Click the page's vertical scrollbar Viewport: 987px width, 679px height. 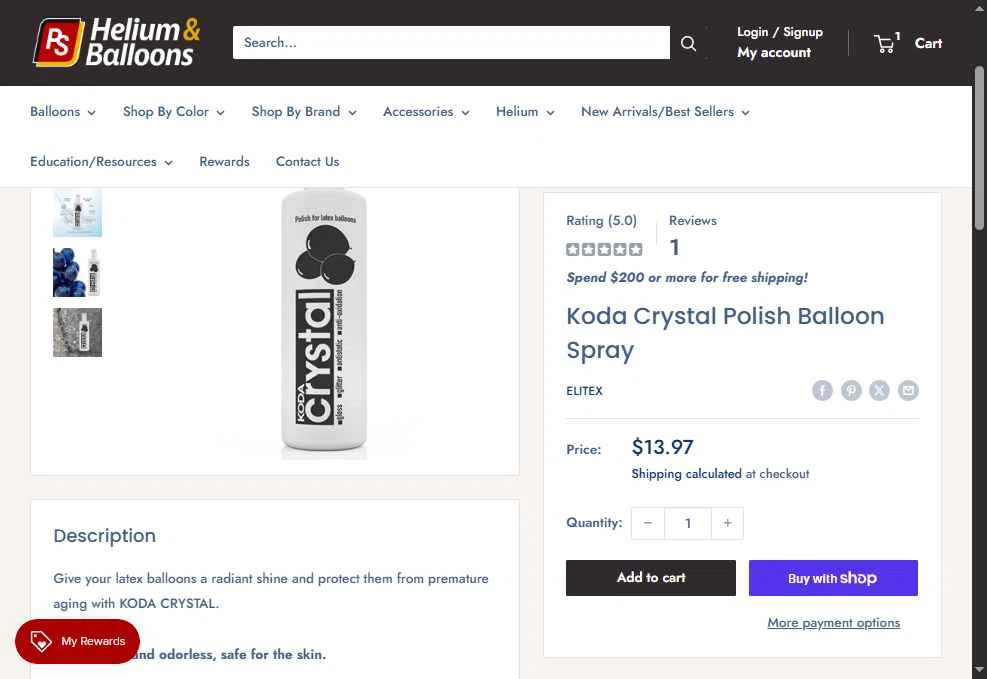tap(979, 300)
